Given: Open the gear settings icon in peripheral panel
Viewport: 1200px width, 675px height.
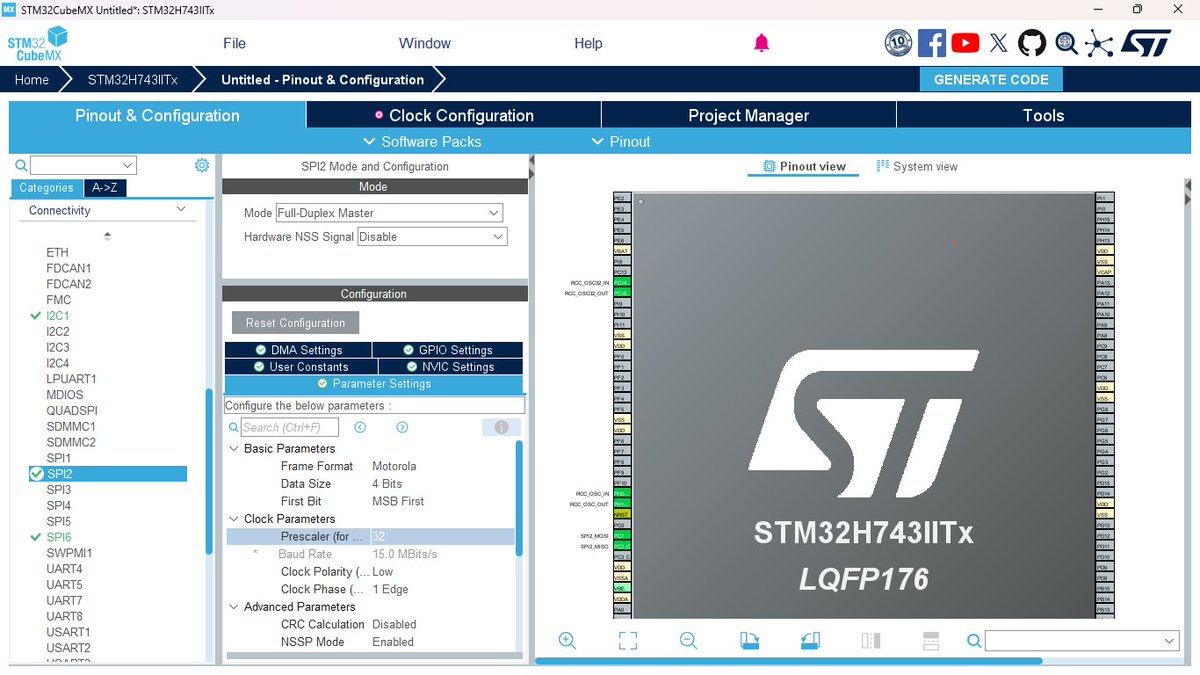Looking at the screenshot, I should pyautogui.click(x=202, y=165).
